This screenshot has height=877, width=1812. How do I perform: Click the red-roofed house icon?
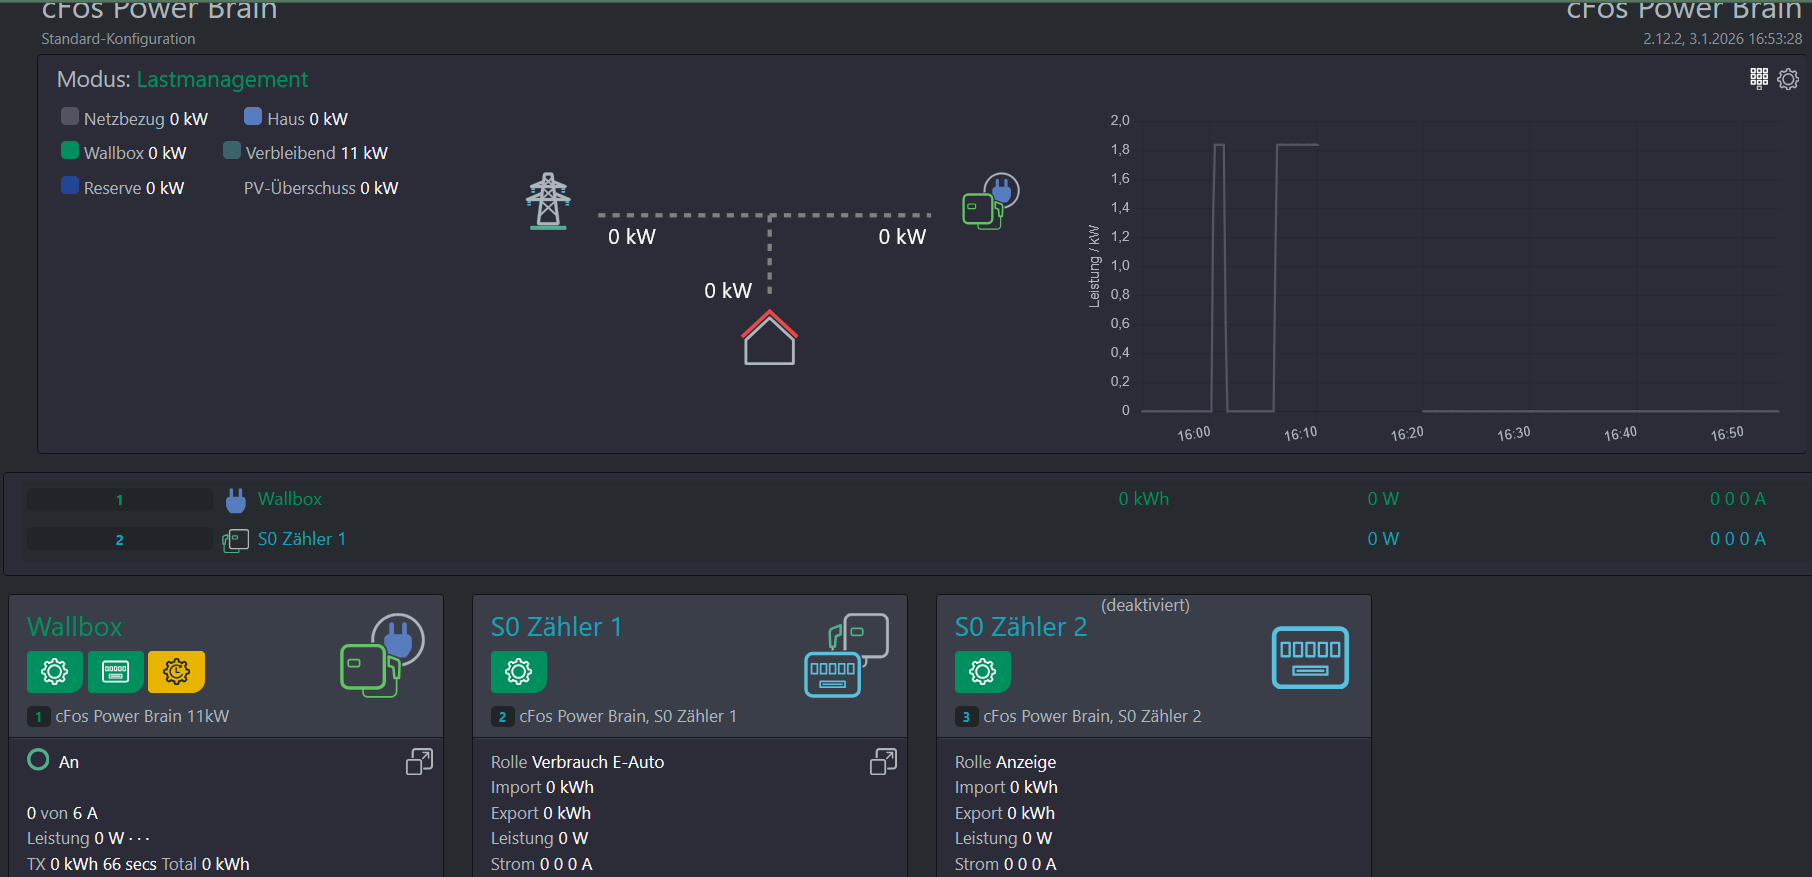pyautogui.click(x=769, y=338)
